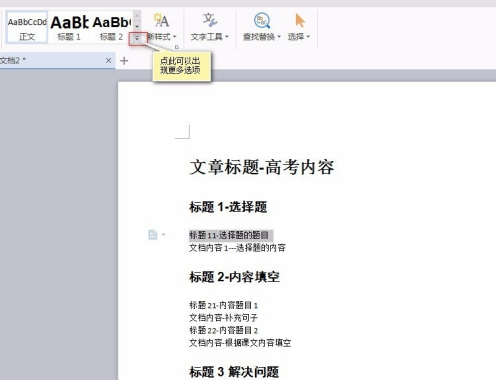The width and height of the screenshot is (496, 380).
Task: Click the title 文章标题-高考内容
Action: (262, 167)
